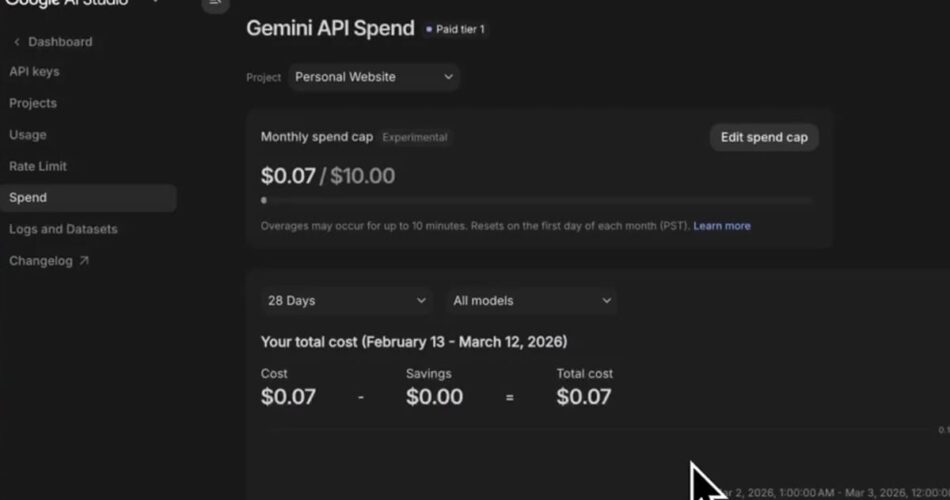The width and height of the screenshot is (950, 500).
Task: Navigate to Rate Limit section
Action: [38, 166]
